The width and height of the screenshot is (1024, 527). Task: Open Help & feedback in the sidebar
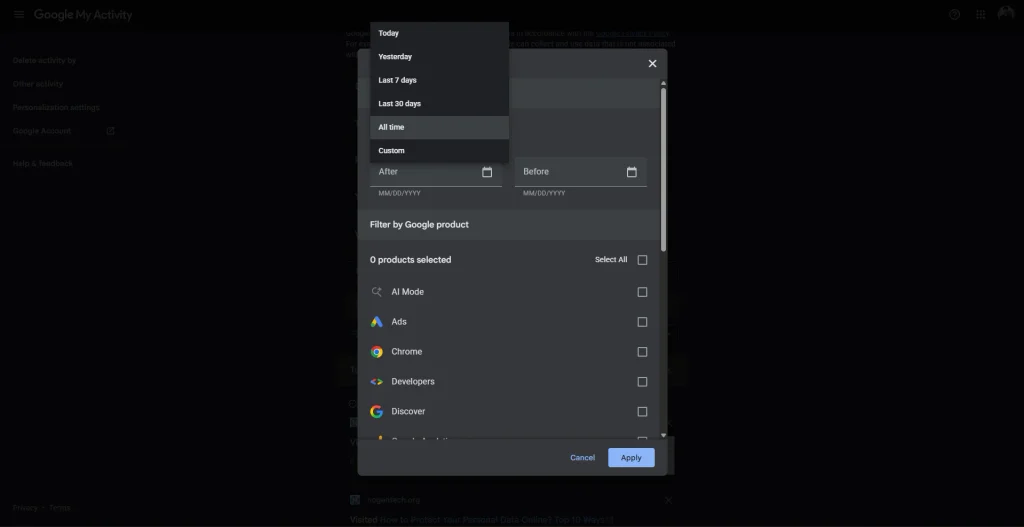pos(42,163)
